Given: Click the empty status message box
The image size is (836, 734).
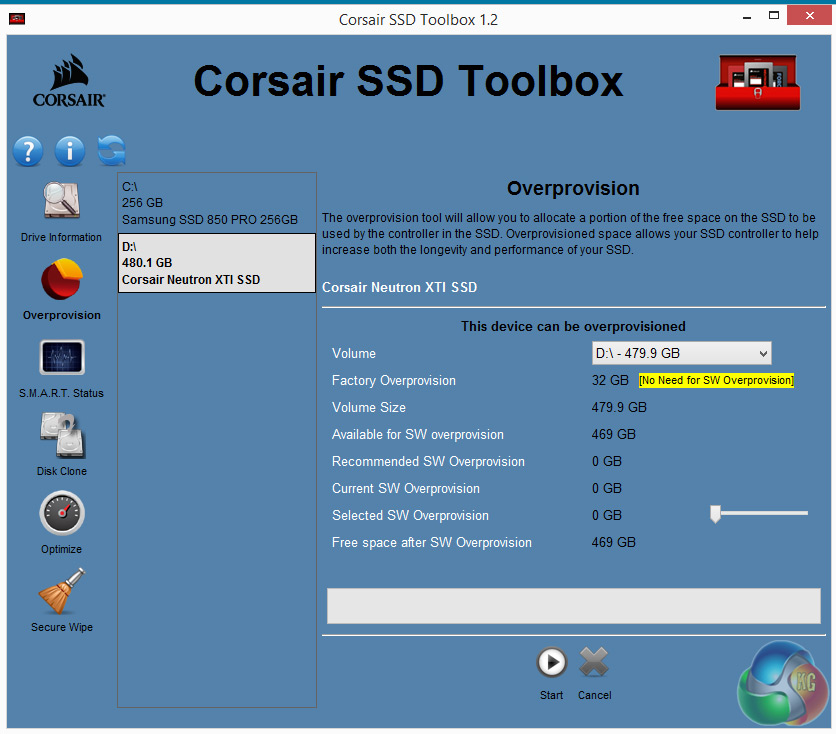Looking at the screenshot, I should click(x=573, y=606).
